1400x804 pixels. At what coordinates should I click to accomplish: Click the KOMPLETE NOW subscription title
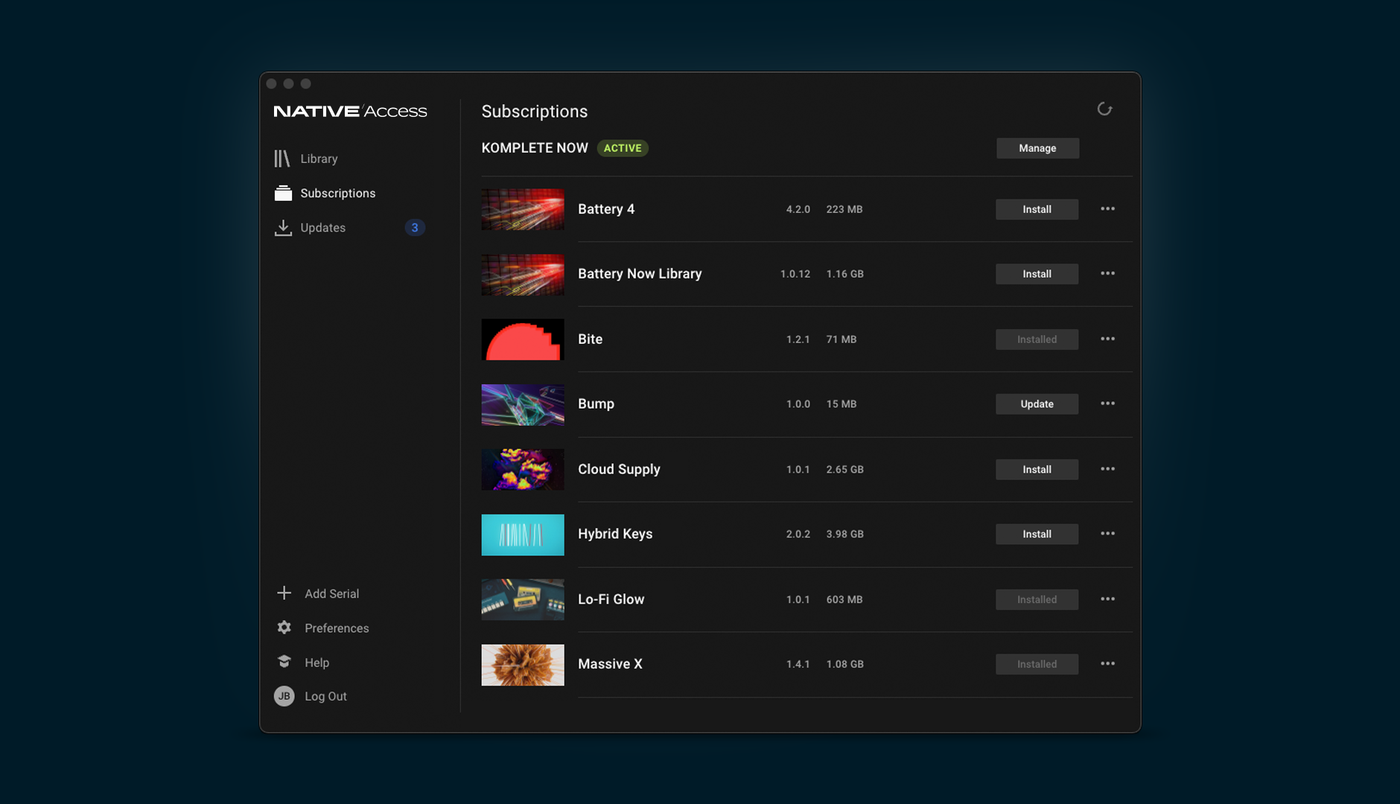535,148
